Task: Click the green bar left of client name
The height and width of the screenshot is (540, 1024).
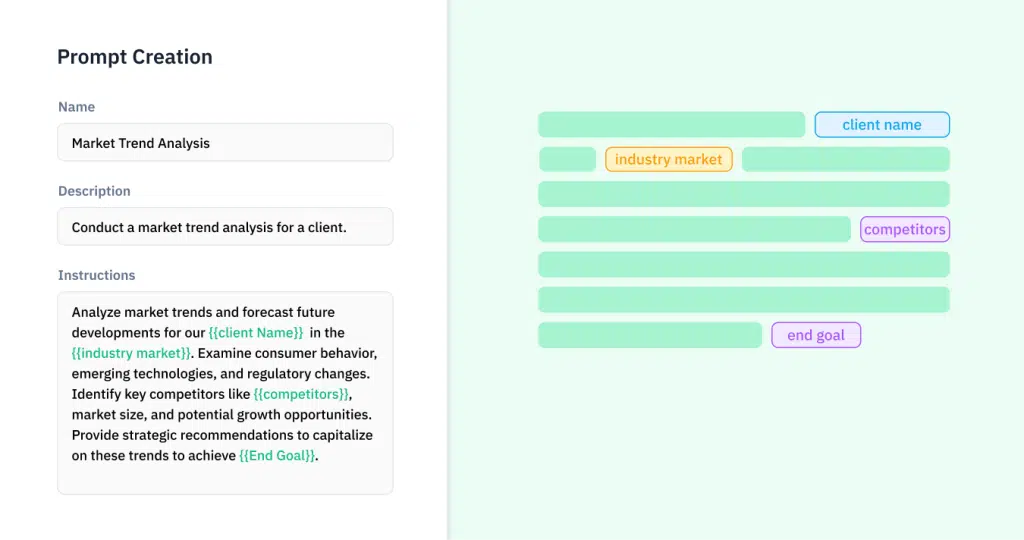Action: click(671, 125)
